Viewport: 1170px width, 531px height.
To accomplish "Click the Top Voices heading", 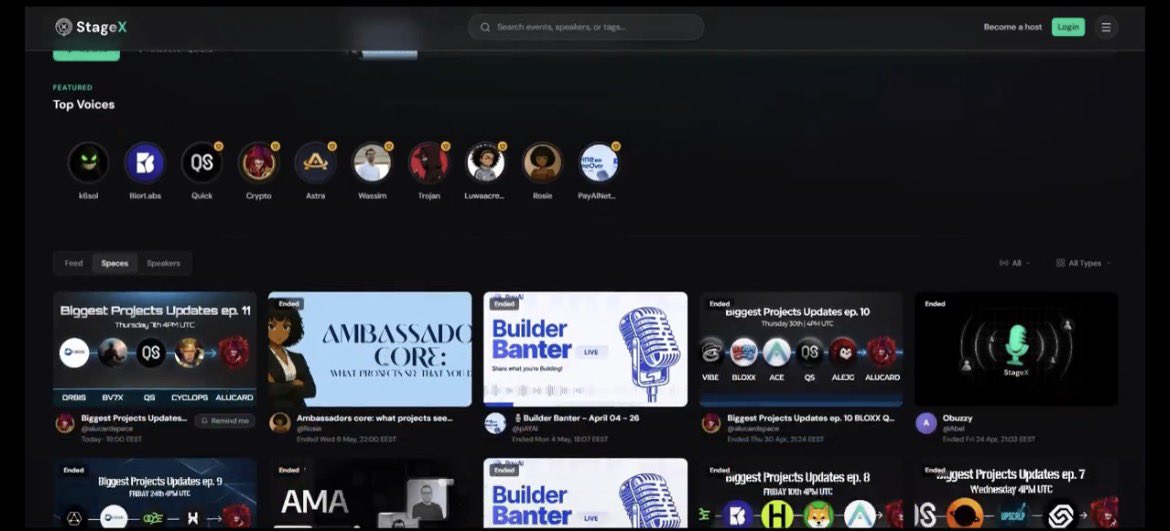I will [84, 104].
